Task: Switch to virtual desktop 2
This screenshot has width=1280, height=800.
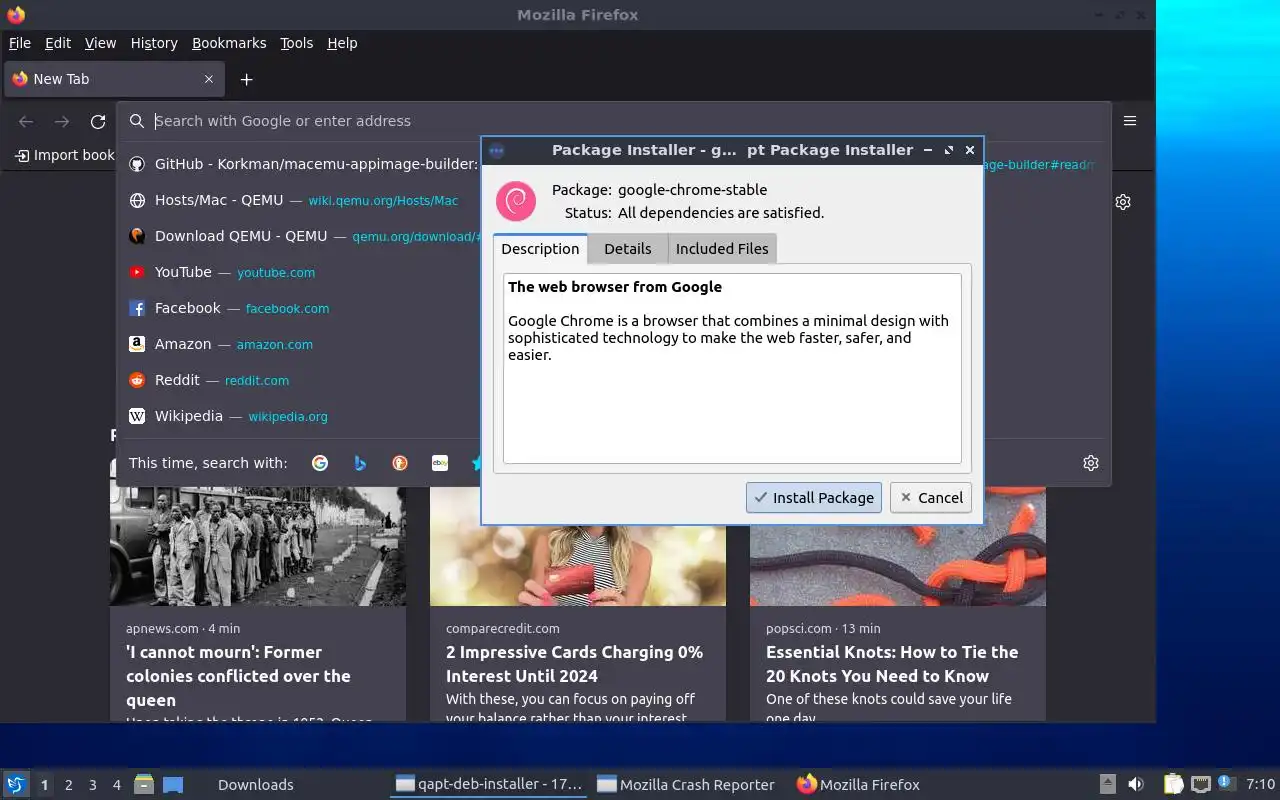Action: pos(69,785)
